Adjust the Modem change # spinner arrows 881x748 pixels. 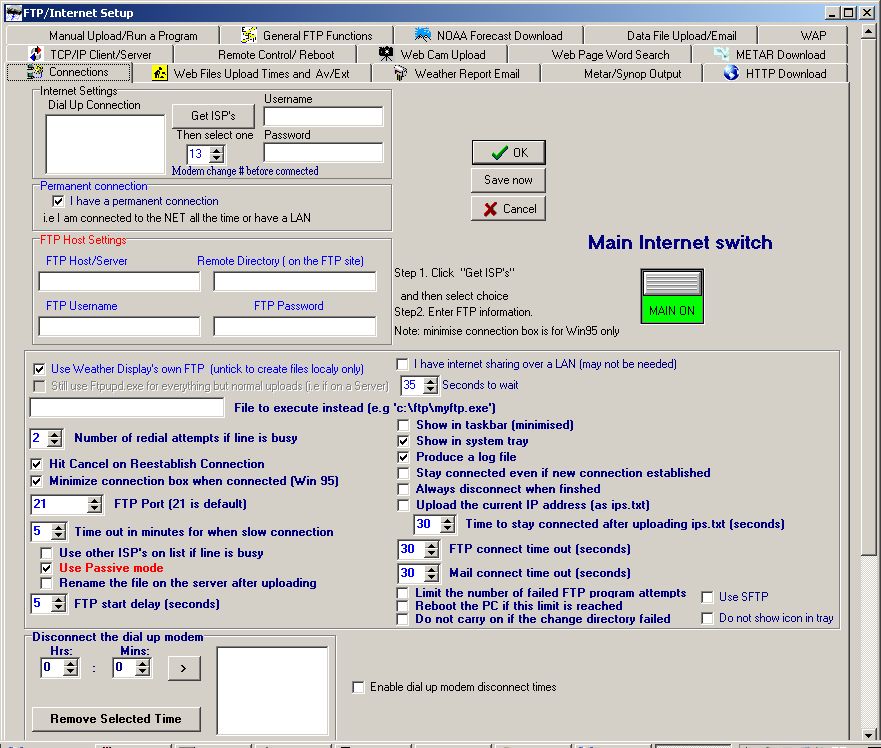coord(216,154)
